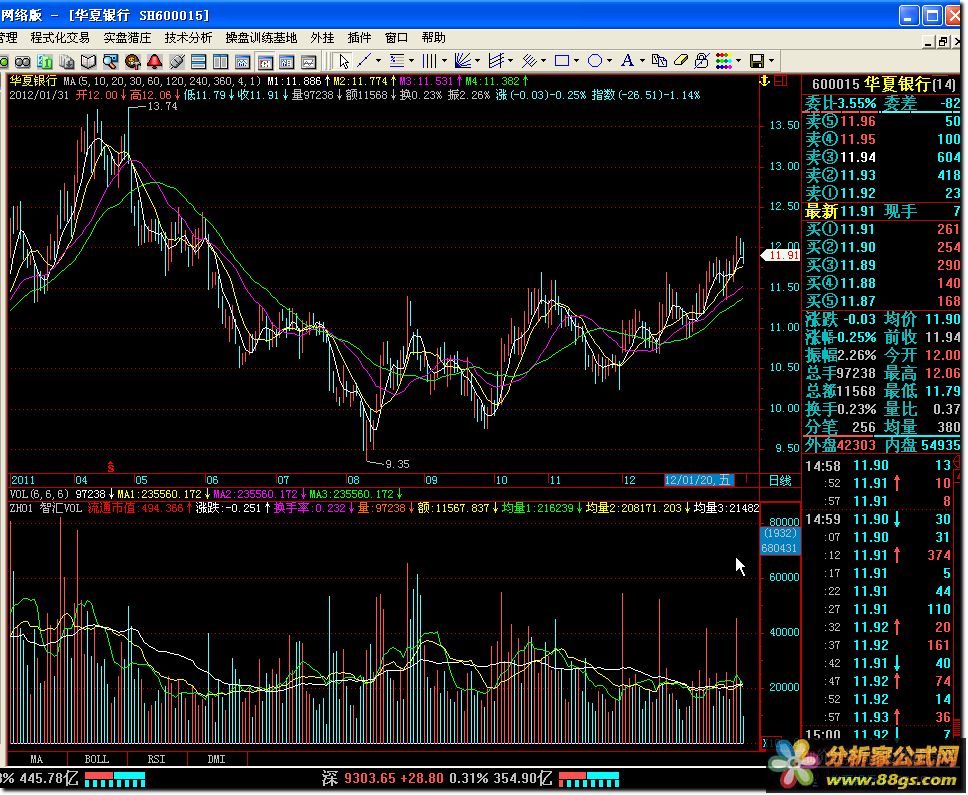The width and height of the screenshot is (968, 795).
Task: Expand the text tool dropdown arrow
Action: click(642, 60)
